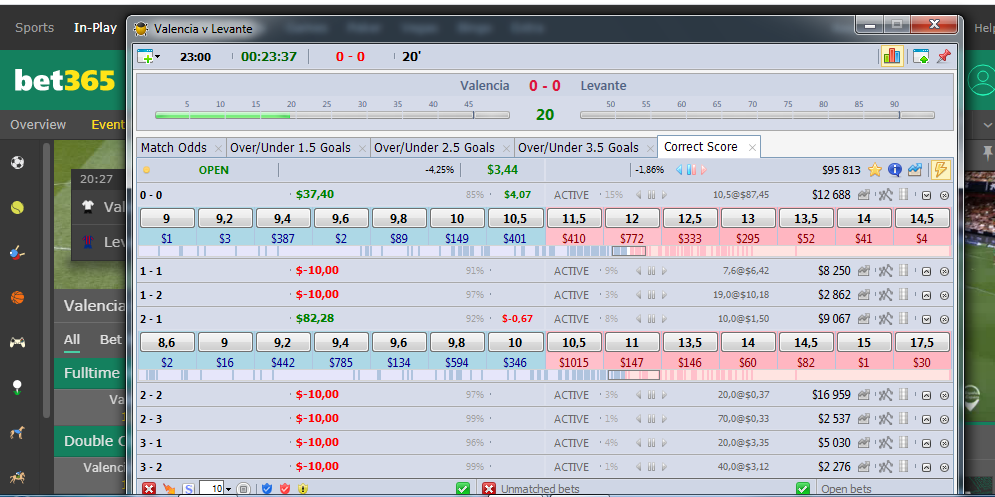995x497 pixels.
Task: Expand the 3 - 2 selection row
Action: click(x=926, y=468)
